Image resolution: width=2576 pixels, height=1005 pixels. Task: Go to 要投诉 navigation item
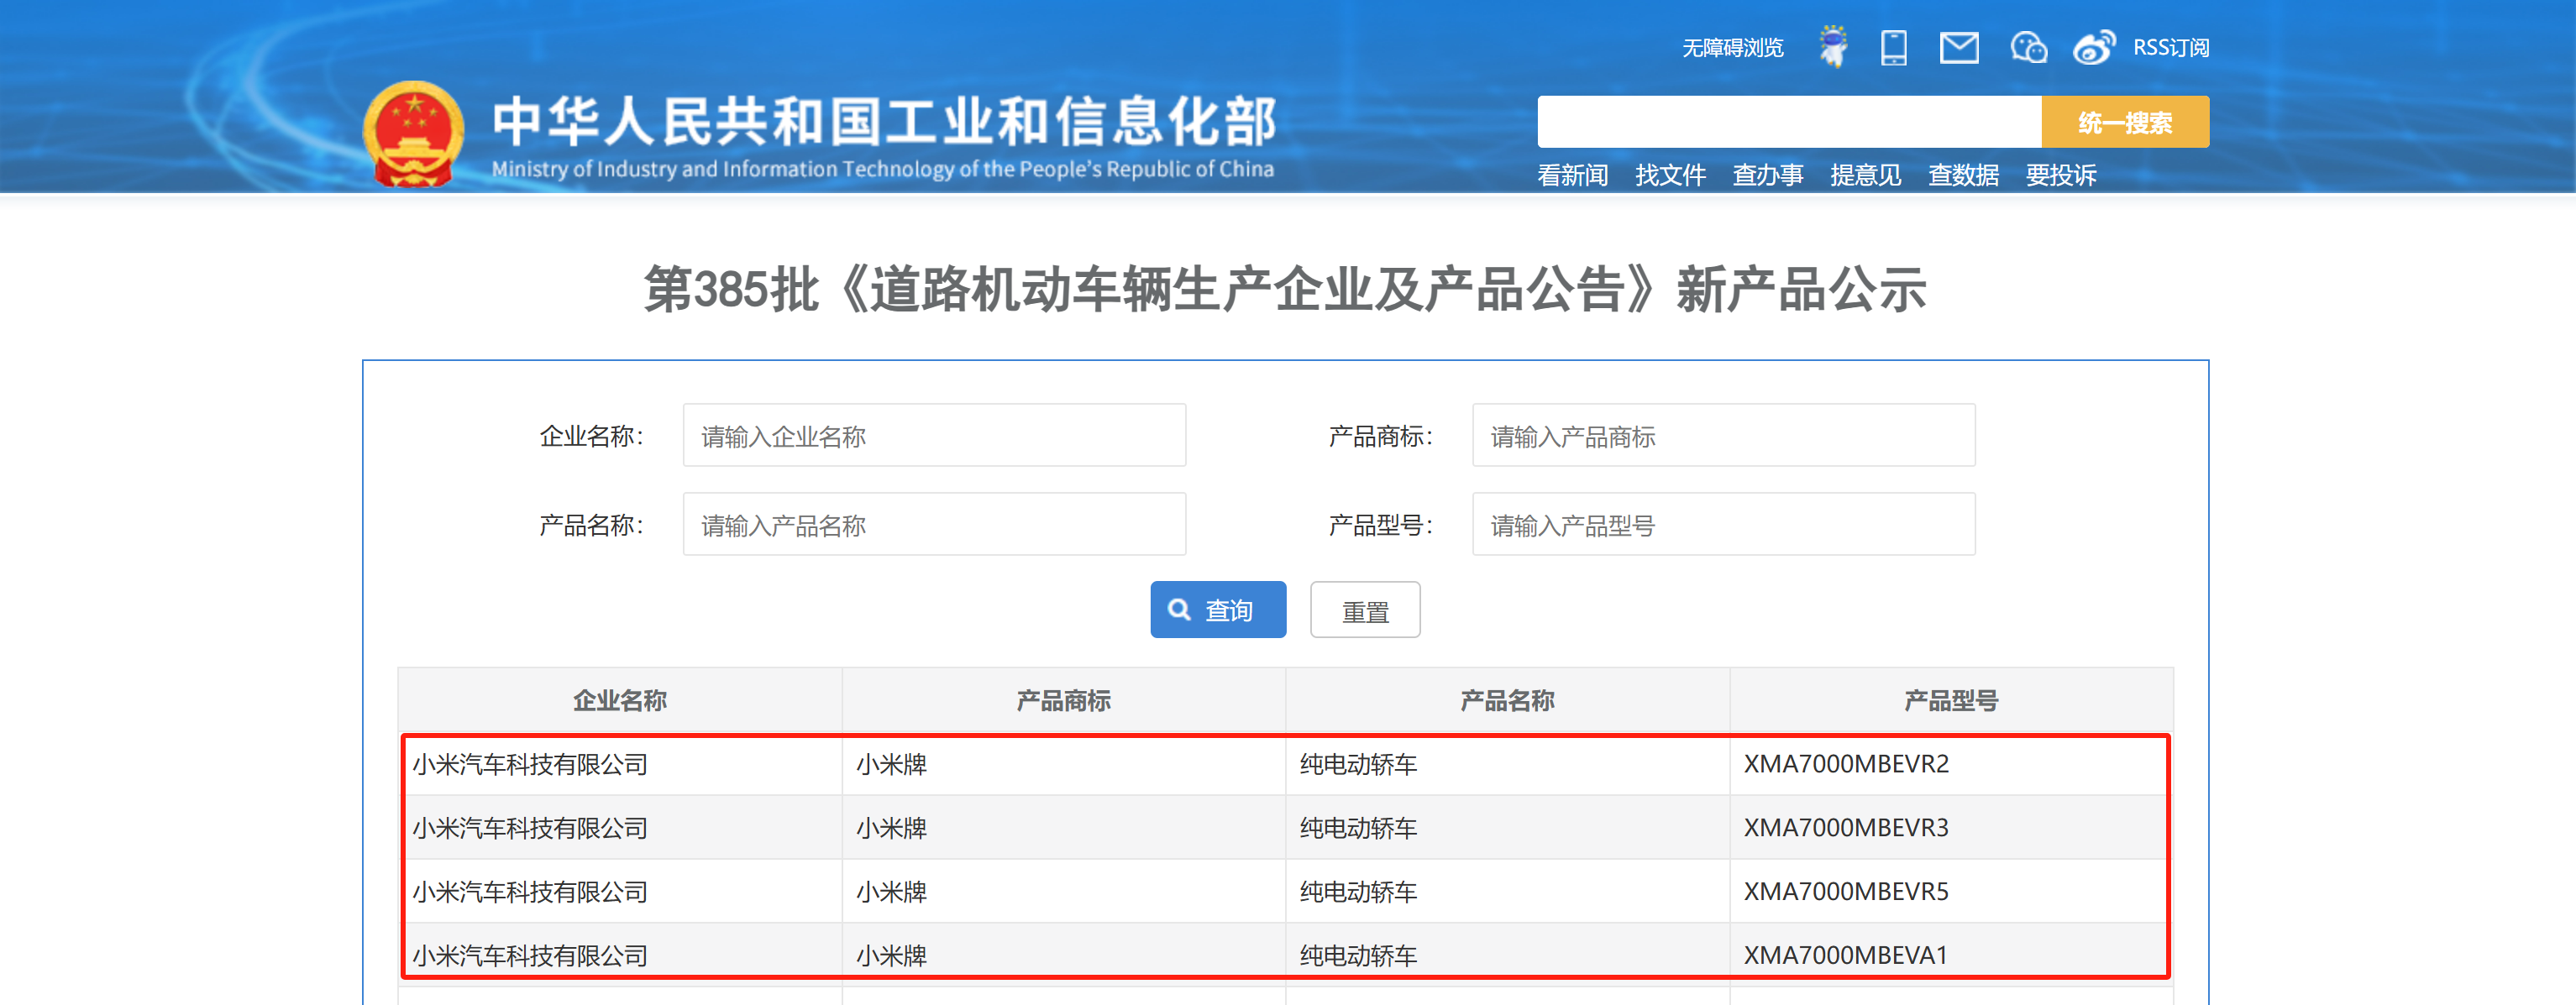click(x=2060, y=175)
